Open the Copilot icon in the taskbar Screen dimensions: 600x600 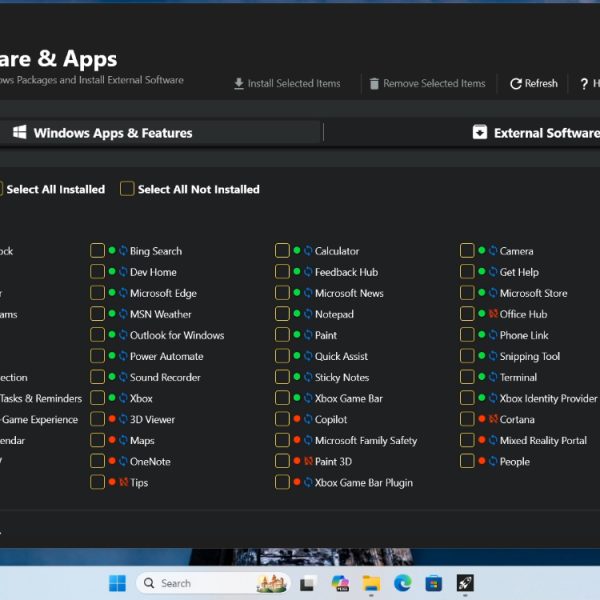coord(340,583)
